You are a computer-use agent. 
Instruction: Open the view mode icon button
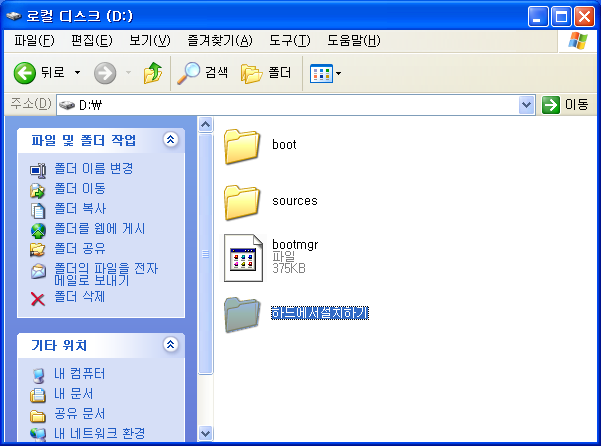coord(321,73)
